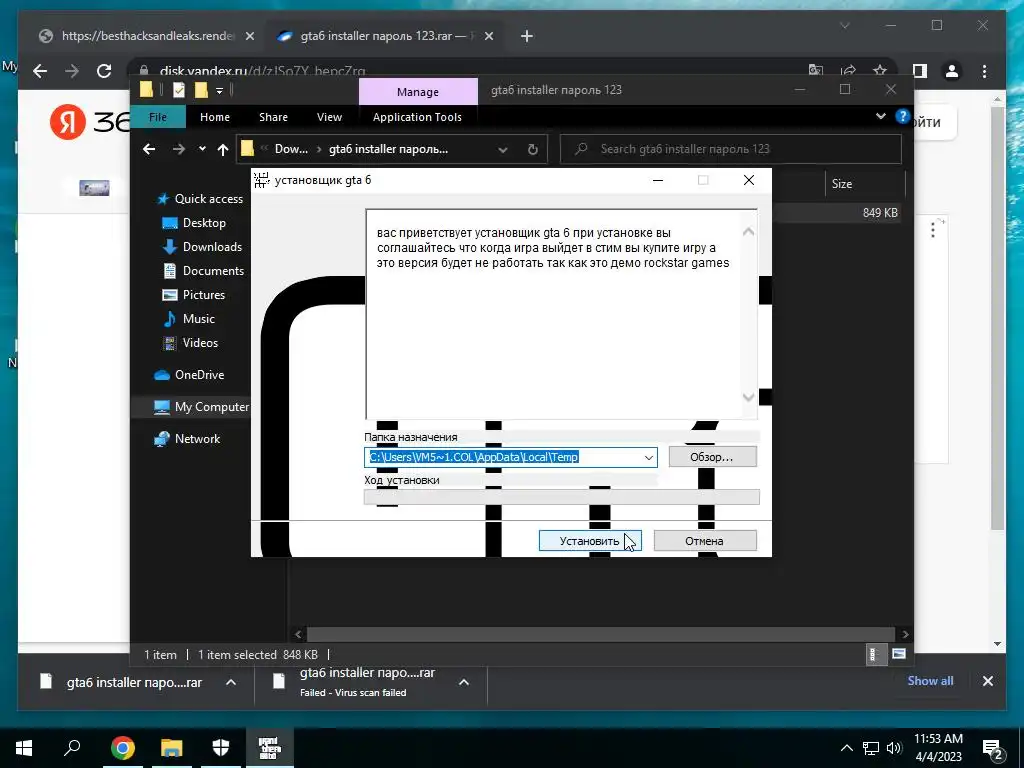Screen dimensions: 1024x768
Task: Open Chrome tab search chevron
Action: [x=844, y=26]
